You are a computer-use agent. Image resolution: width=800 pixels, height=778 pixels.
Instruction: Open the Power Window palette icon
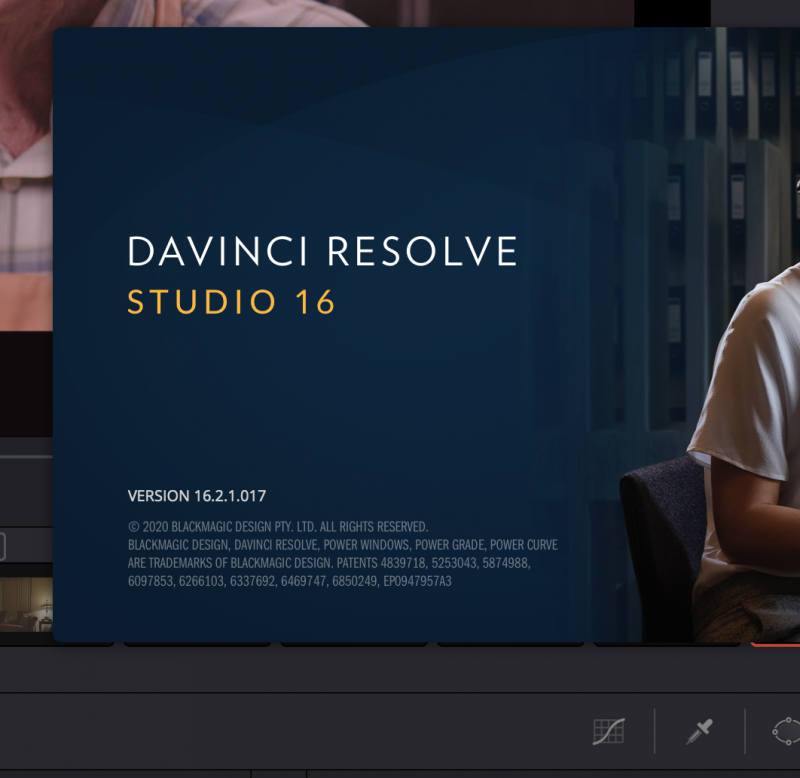coord(787,731)
